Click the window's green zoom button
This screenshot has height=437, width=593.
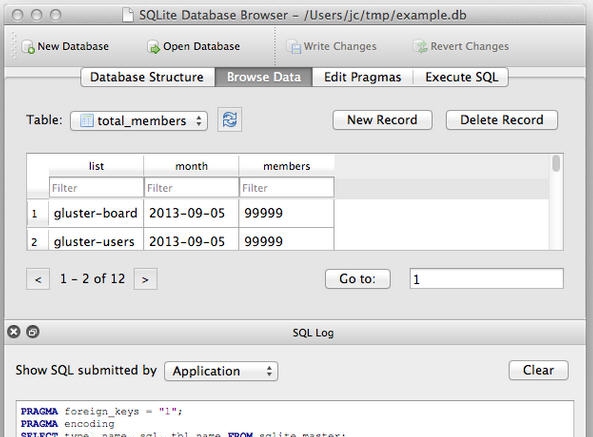tap(56, 15)
